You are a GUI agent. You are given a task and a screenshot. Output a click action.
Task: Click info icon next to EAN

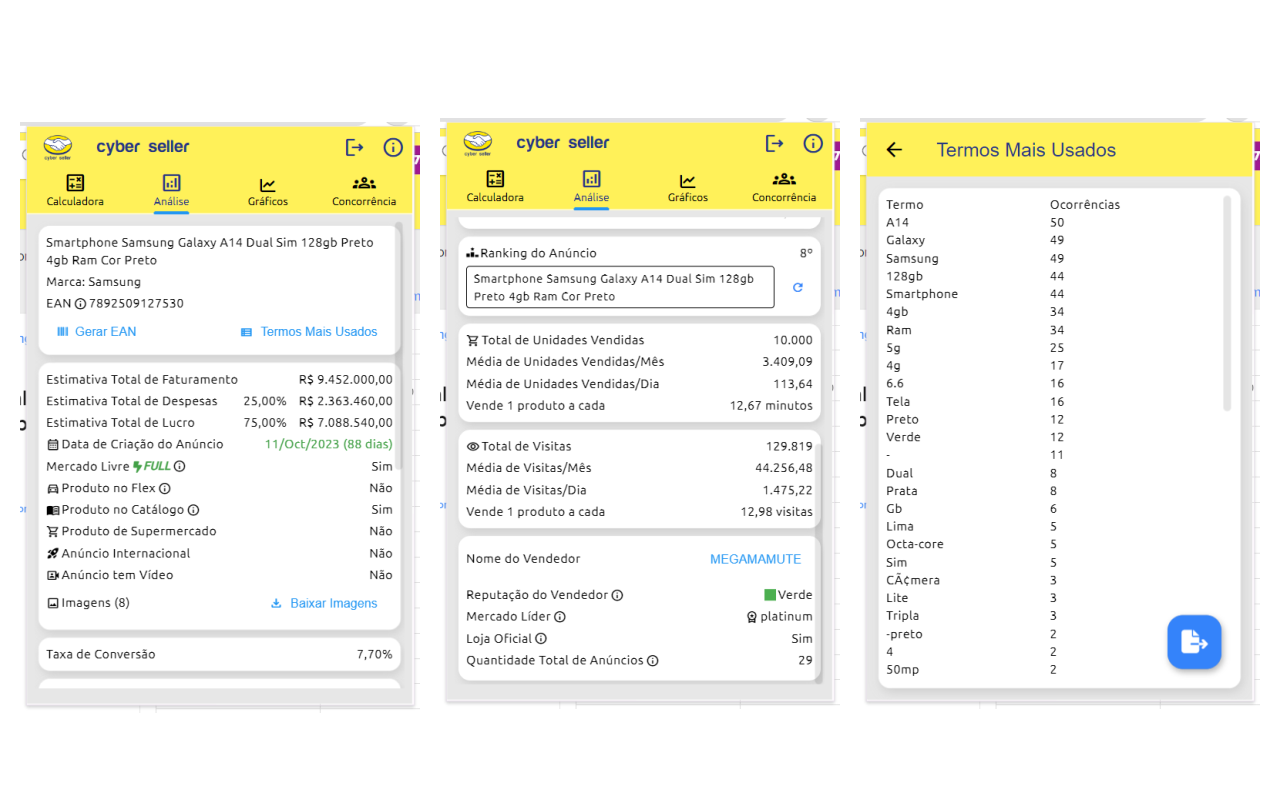coord(81,304)
